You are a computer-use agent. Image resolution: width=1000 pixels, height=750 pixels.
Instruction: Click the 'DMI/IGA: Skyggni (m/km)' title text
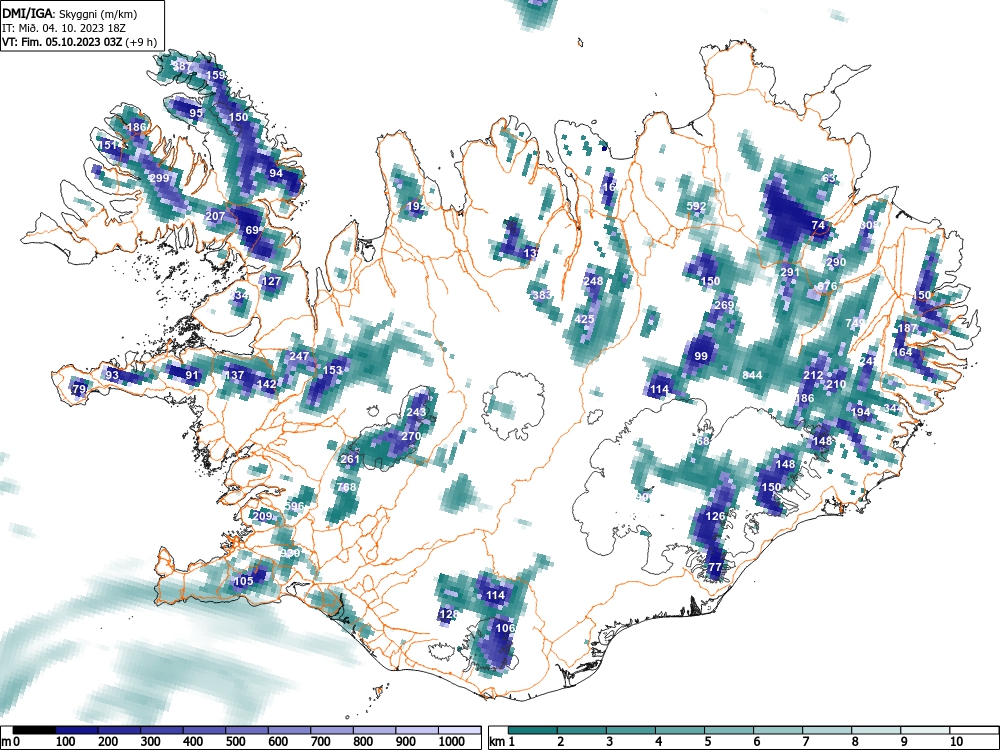click(70, 14)
